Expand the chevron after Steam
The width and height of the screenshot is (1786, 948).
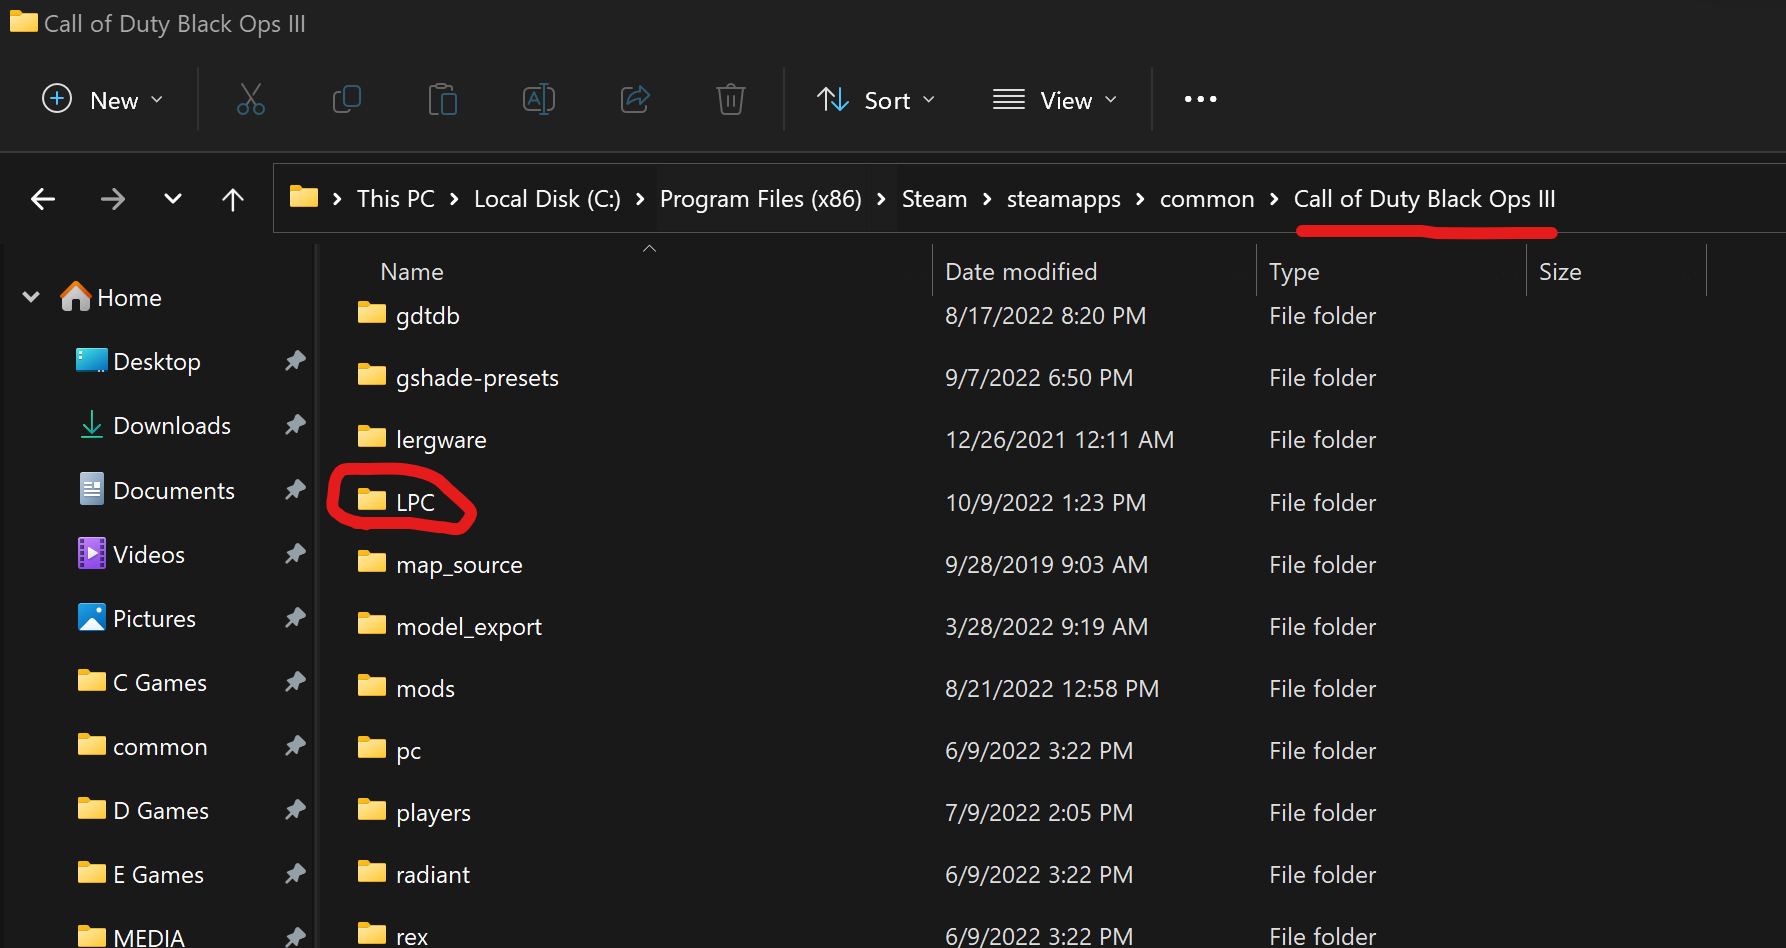987,199
